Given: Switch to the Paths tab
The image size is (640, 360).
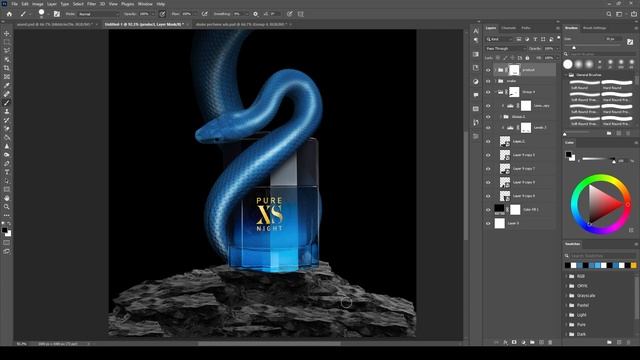Looking at the screenshot, I should [x=526, y=28].
